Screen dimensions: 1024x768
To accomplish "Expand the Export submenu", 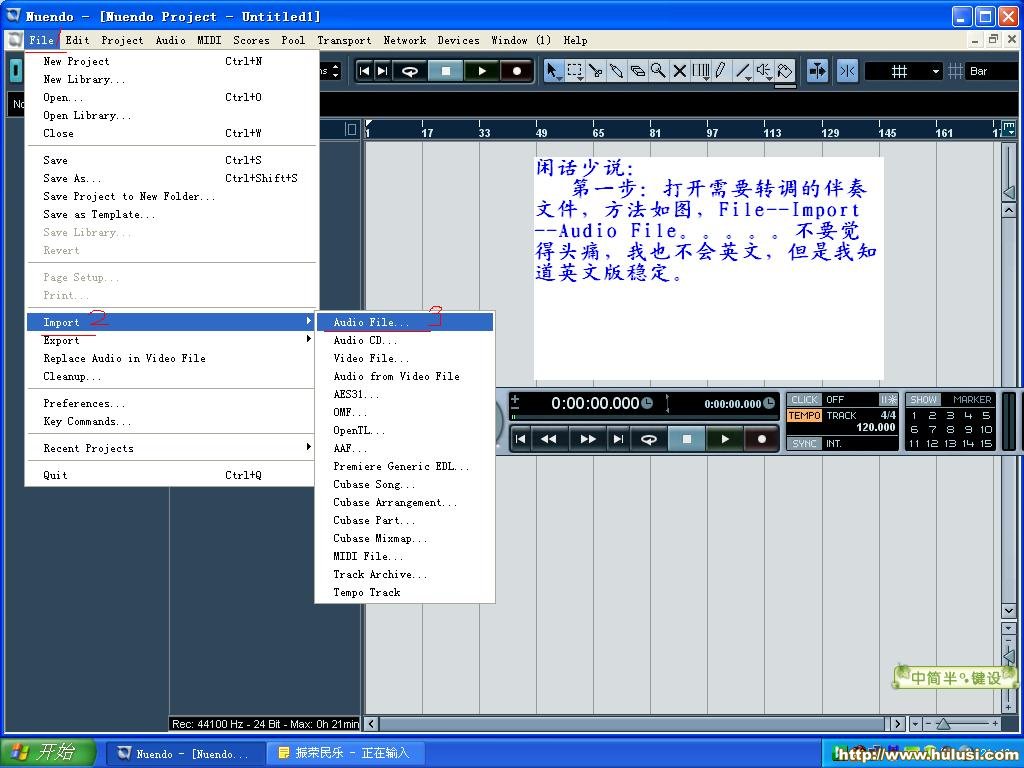I will click(170, 340).
